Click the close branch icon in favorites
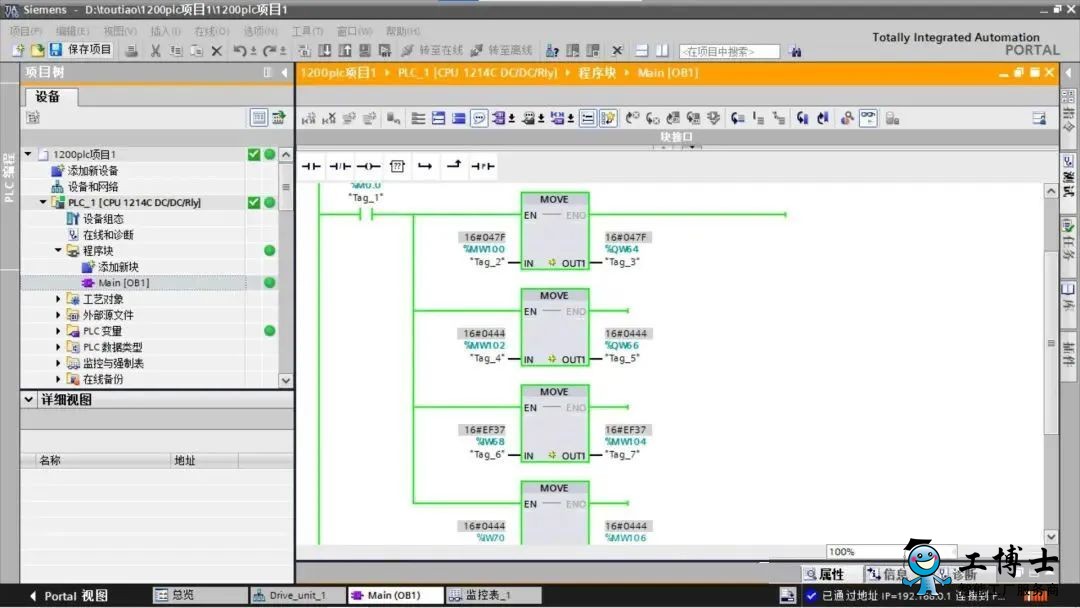Screen dimensions: 1080x608 click(454, 165)
